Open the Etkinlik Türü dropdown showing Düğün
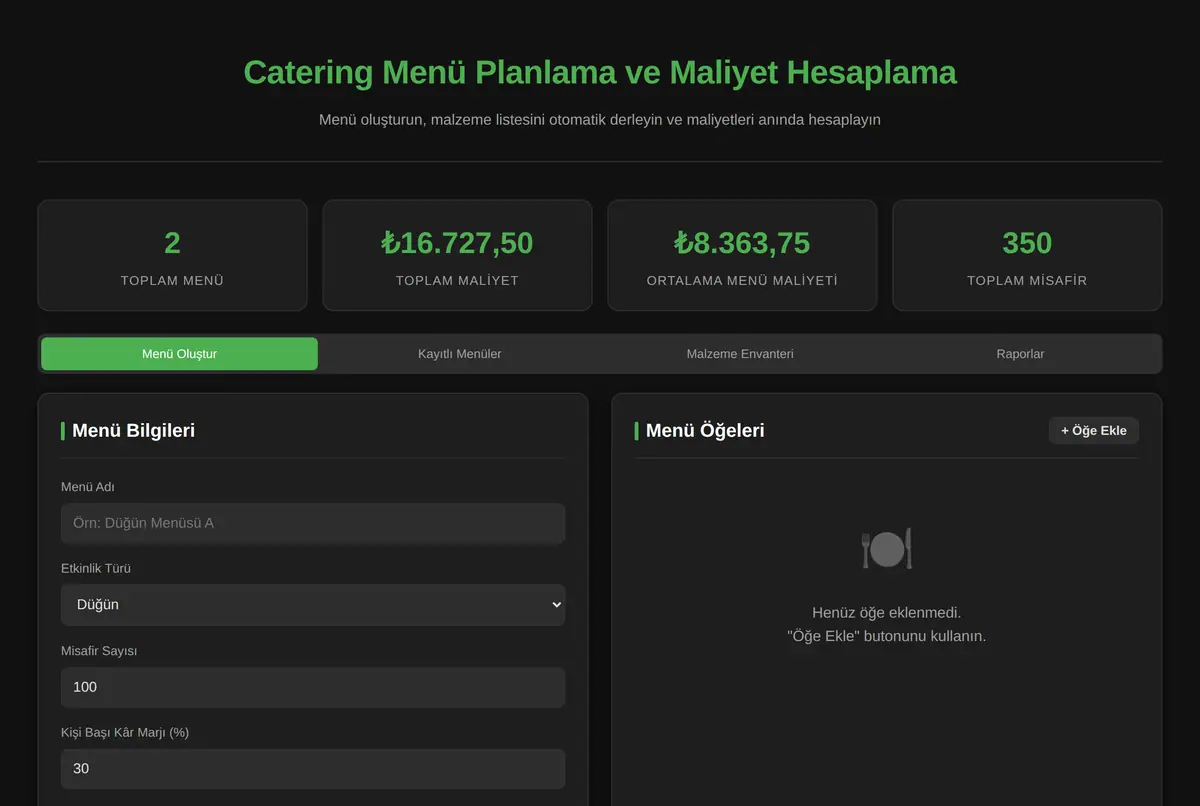 313,605
